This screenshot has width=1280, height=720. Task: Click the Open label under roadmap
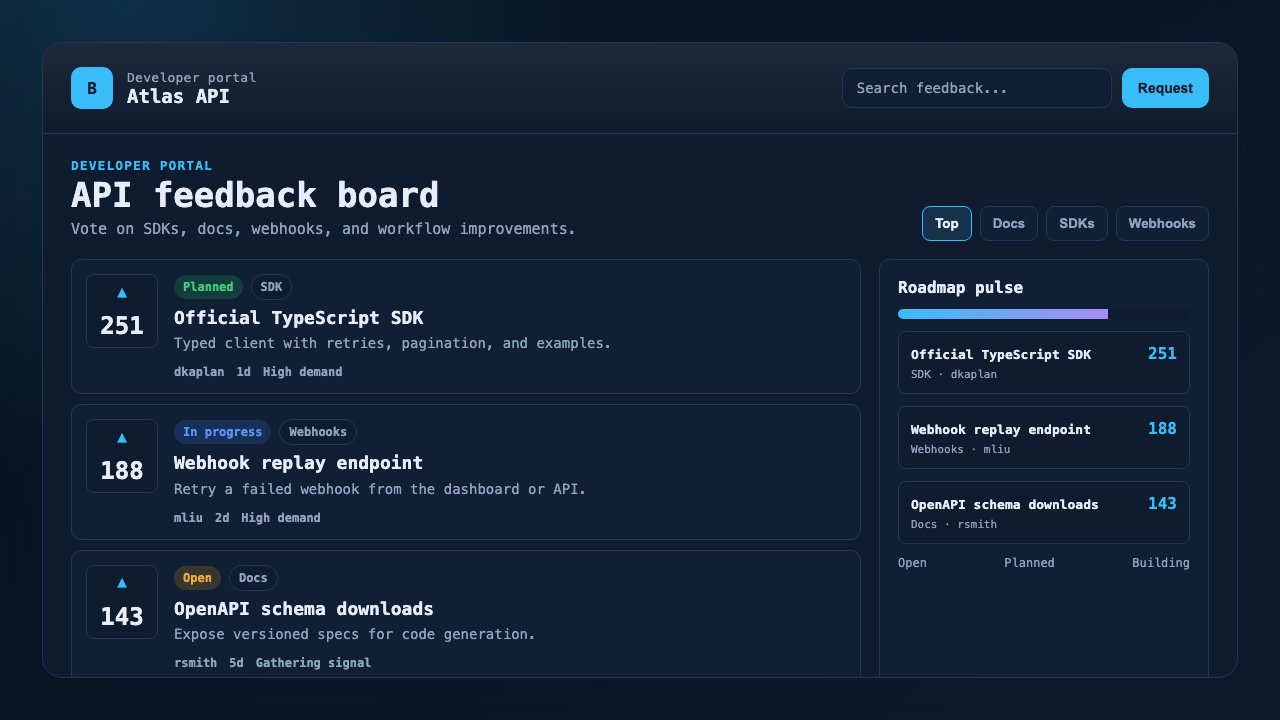[912, 563]
